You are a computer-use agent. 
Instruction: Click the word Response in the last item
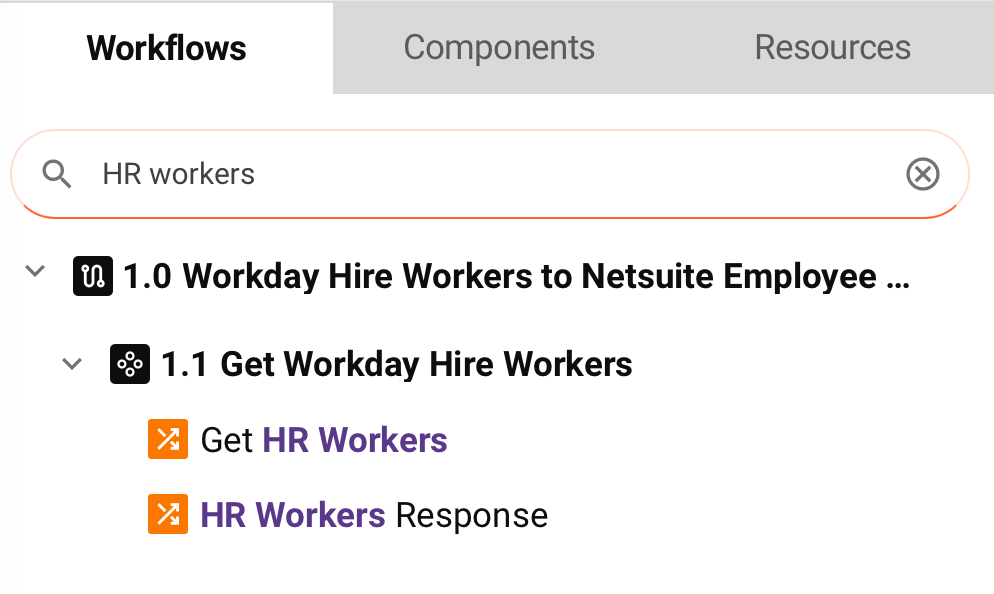pyautogui.click(x=472, y=515)
